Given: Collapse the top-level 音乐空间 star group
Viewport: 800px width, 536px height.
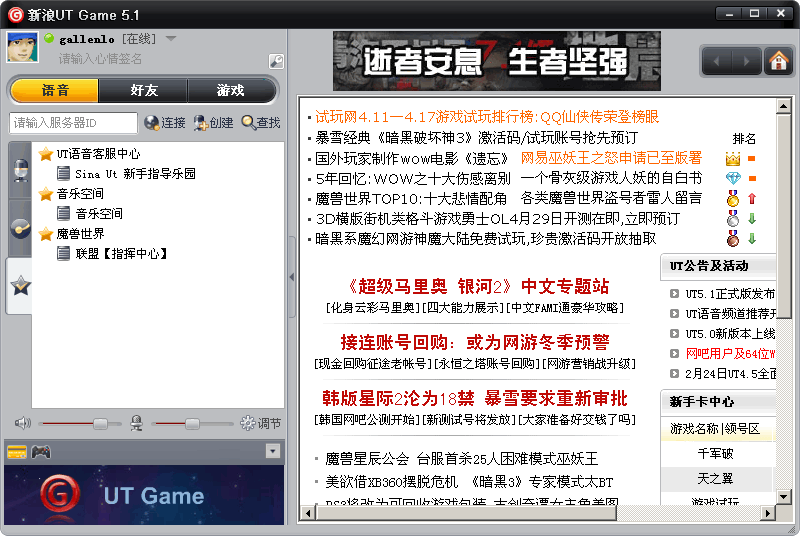Looking at the screenshot, I should pos(71,194).
